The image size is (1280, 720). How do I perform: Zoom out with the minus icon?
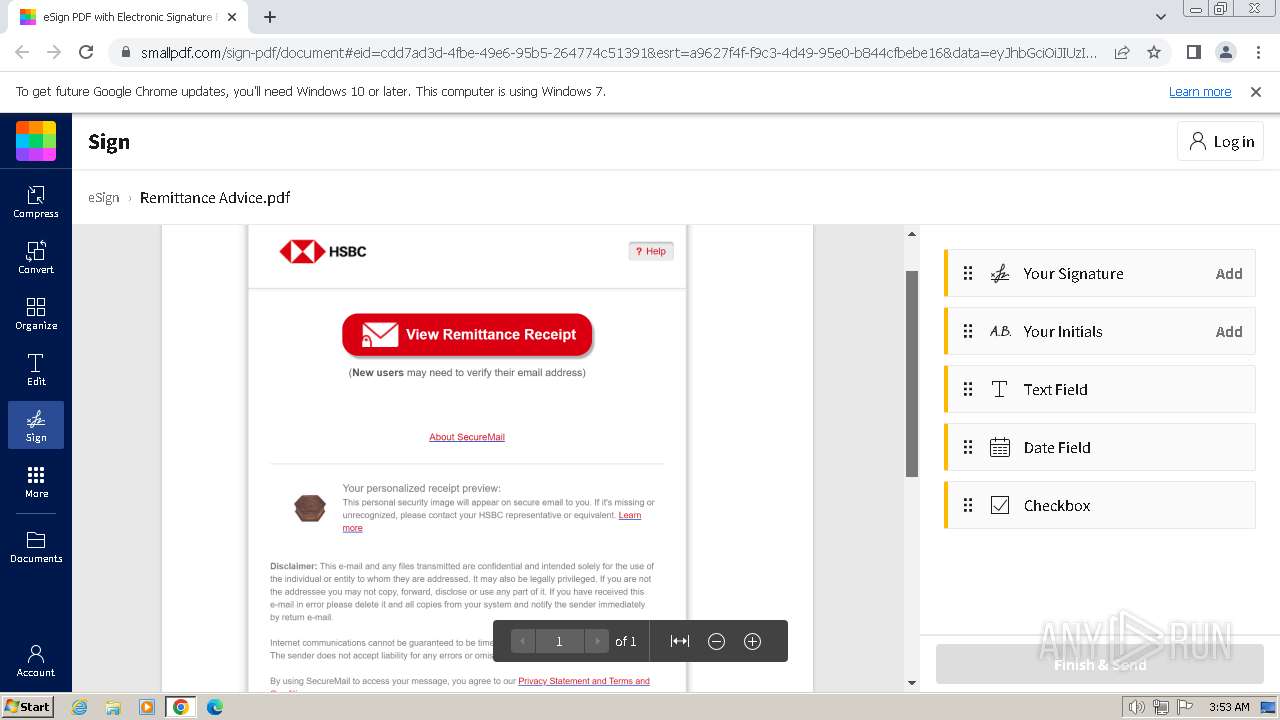point(716,641)
